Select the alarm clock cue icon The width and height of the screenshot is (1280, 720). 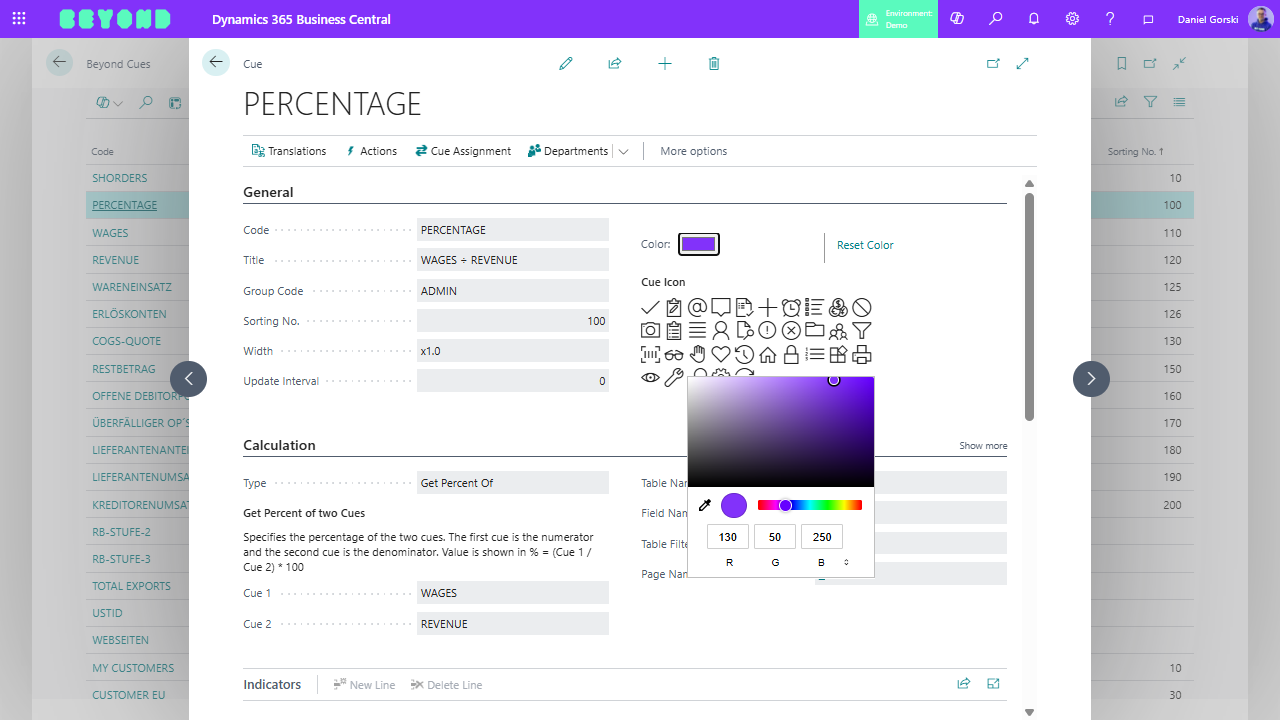pyautogui.click(x=791, y=307)
